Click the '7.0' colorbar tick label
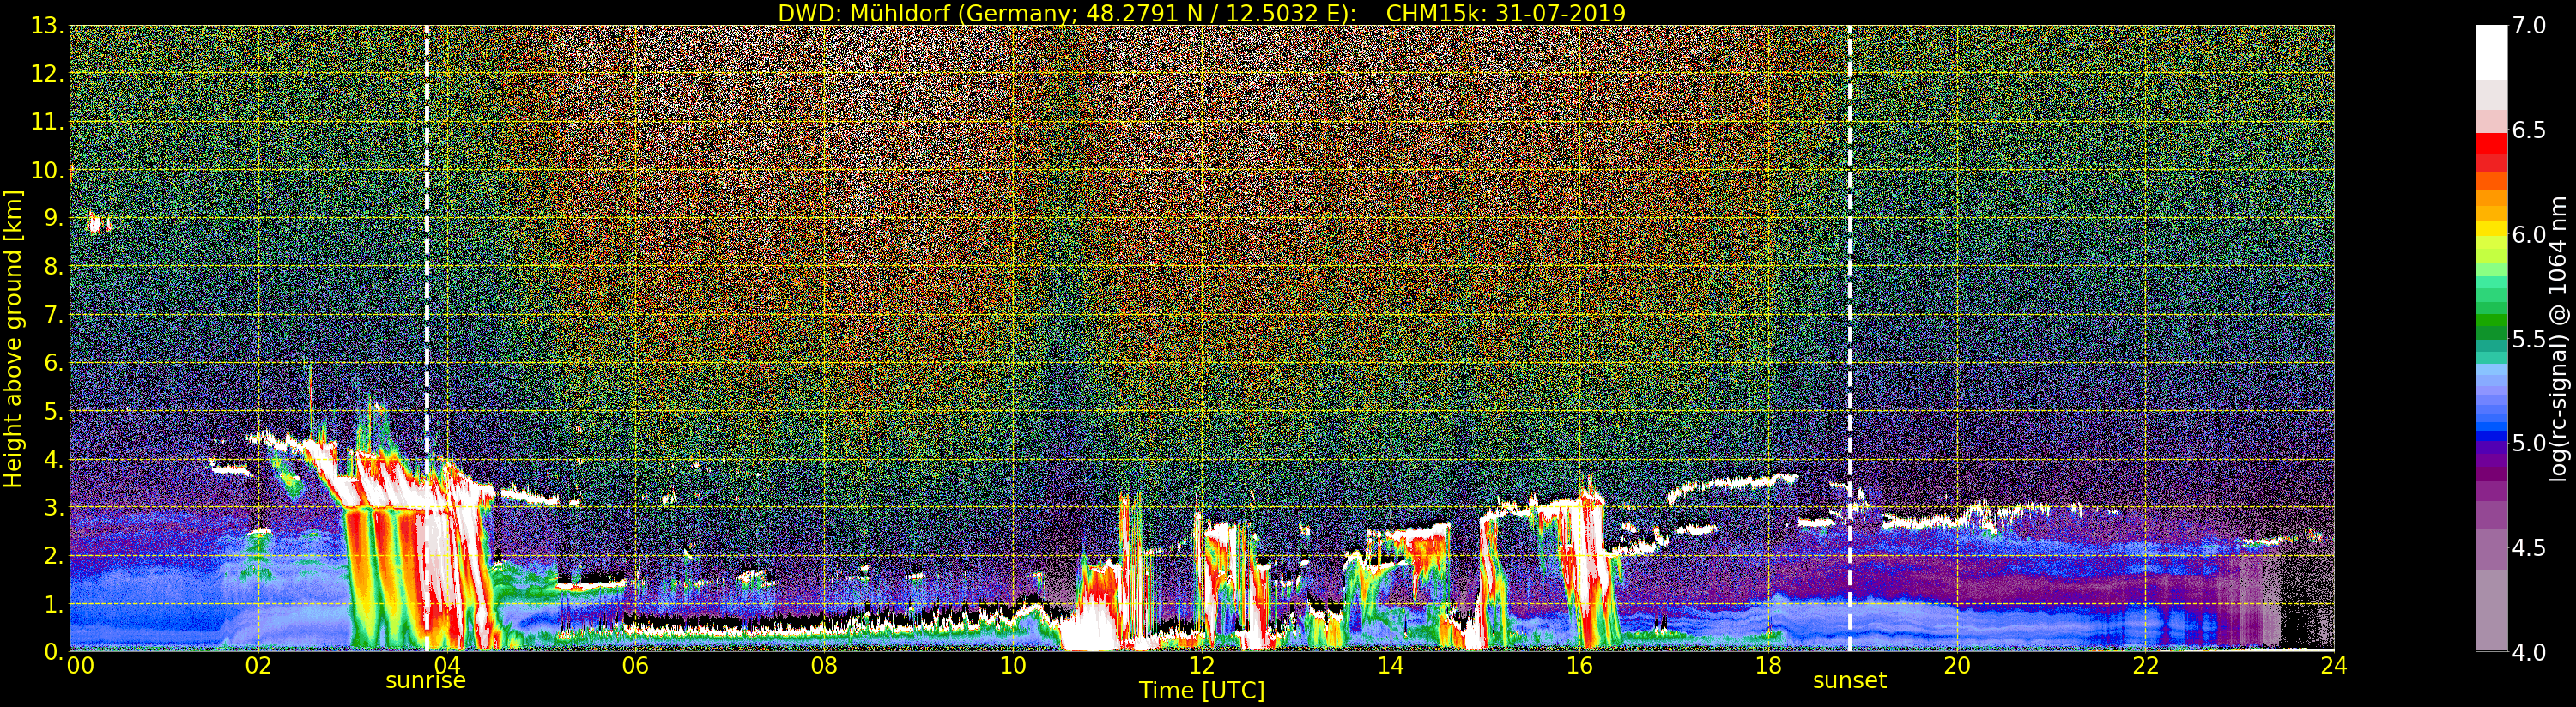 (x=2529, y=26)
